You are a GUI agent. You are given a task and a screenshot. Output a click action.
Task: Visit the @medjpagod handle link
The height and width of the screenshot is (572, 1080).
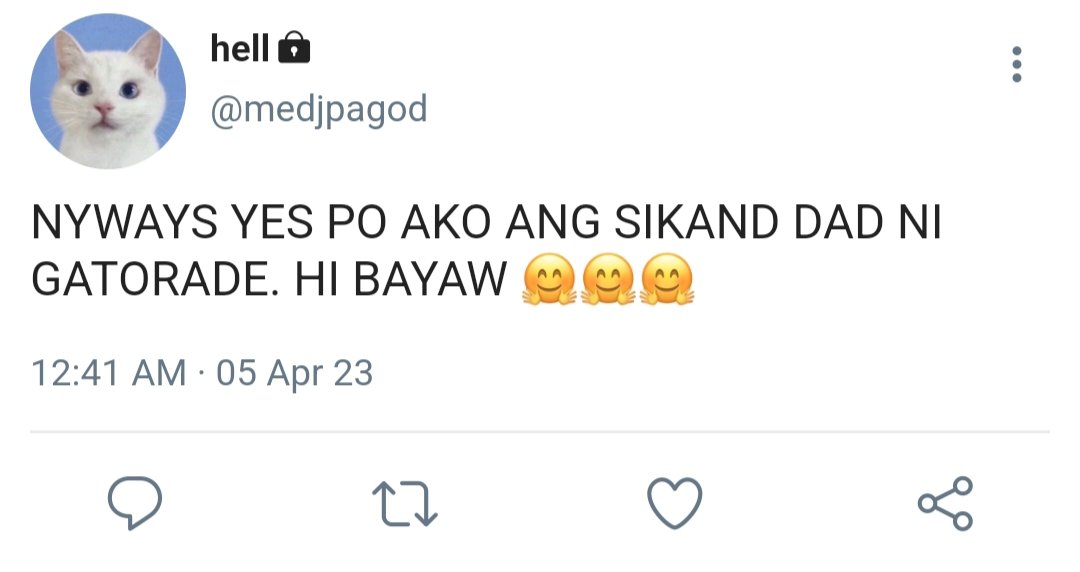point(319,110)
